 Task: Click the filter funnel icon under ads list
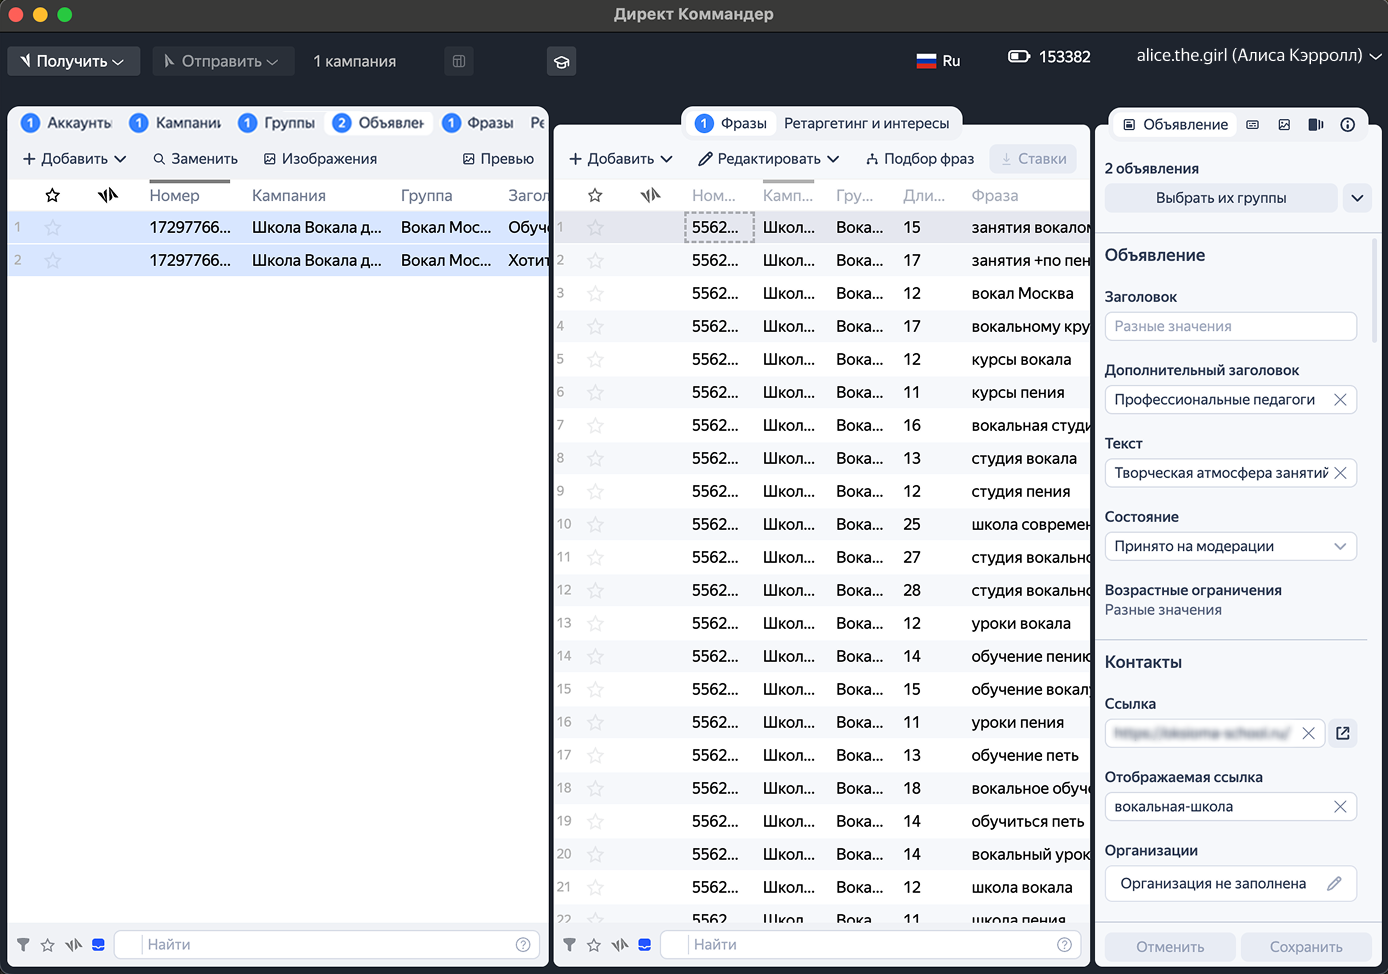(23, 945)
